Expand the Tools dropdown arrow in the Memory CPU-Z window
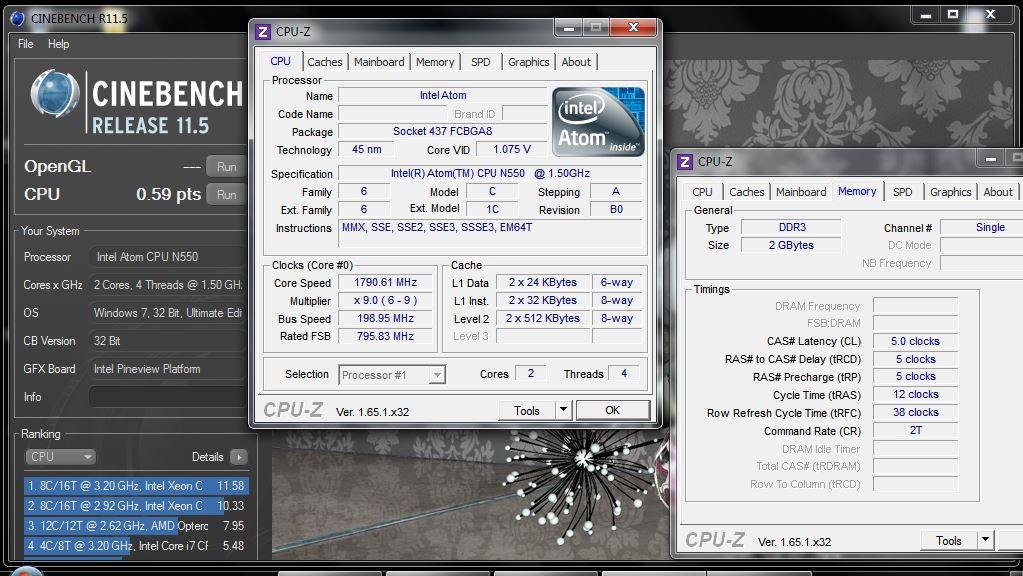 (x=986, y=541)
